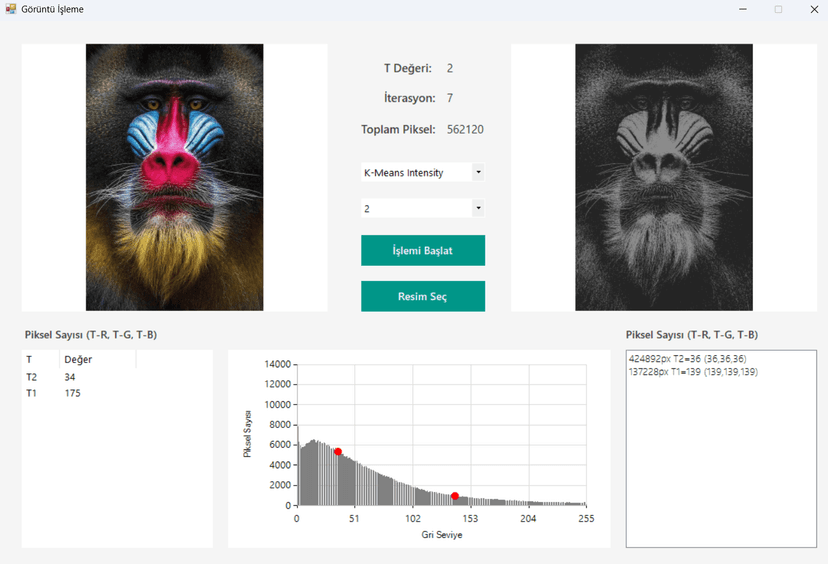Click the red marker near gray level 139
The image size is (828, 564).
tap(455, 496)
